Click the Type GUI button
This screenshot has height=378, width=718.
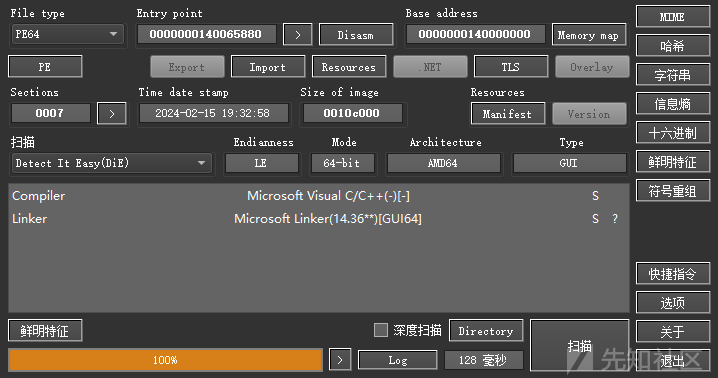click(569, 163)
